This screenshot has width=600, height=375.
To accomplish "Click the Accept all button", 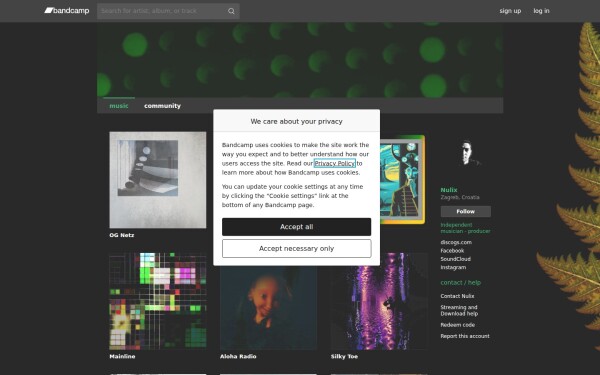I will coord(296,227).
